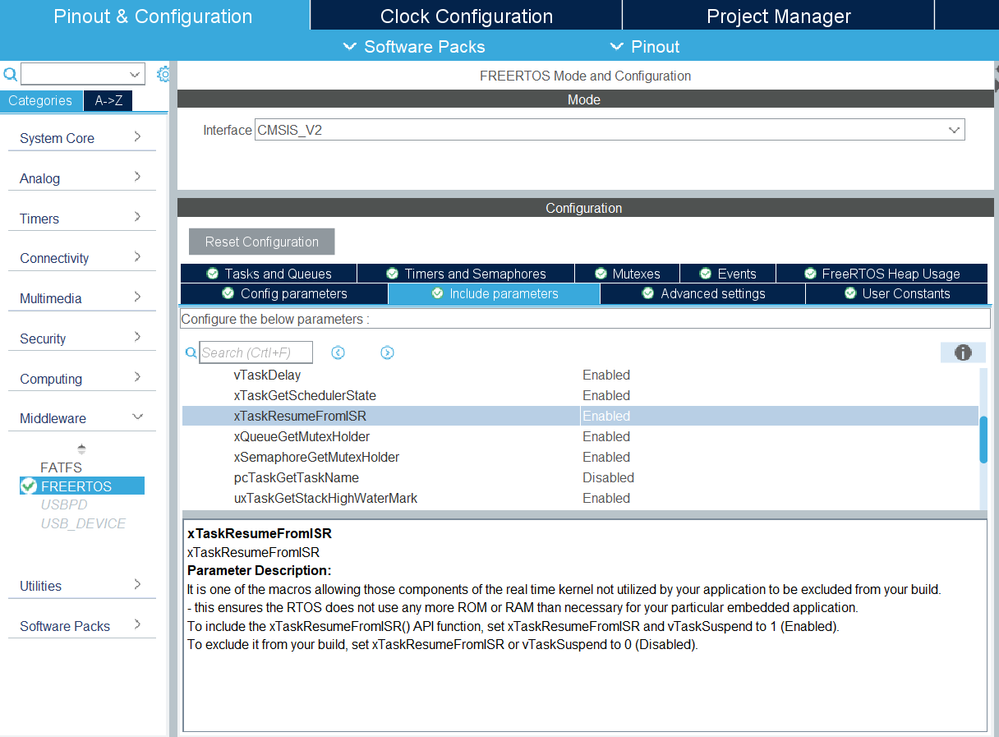
Task: Click the info icon in parameters panel
Action: (963, 352)
